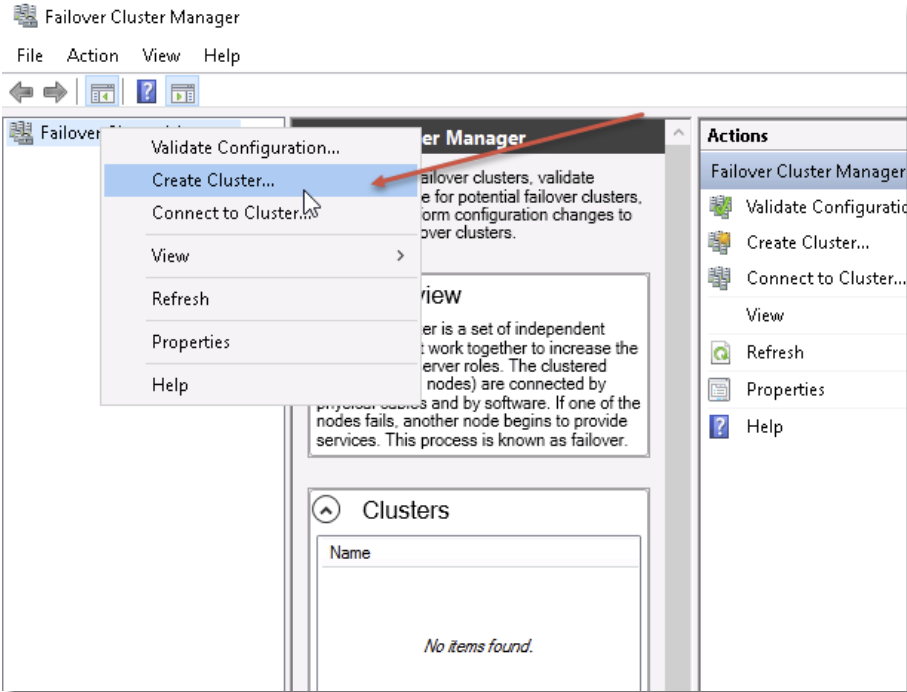The width and height of the screenshot is (907, 692).
Task: Click the center pane vertical scrollbar track
Action: [679, 417]
